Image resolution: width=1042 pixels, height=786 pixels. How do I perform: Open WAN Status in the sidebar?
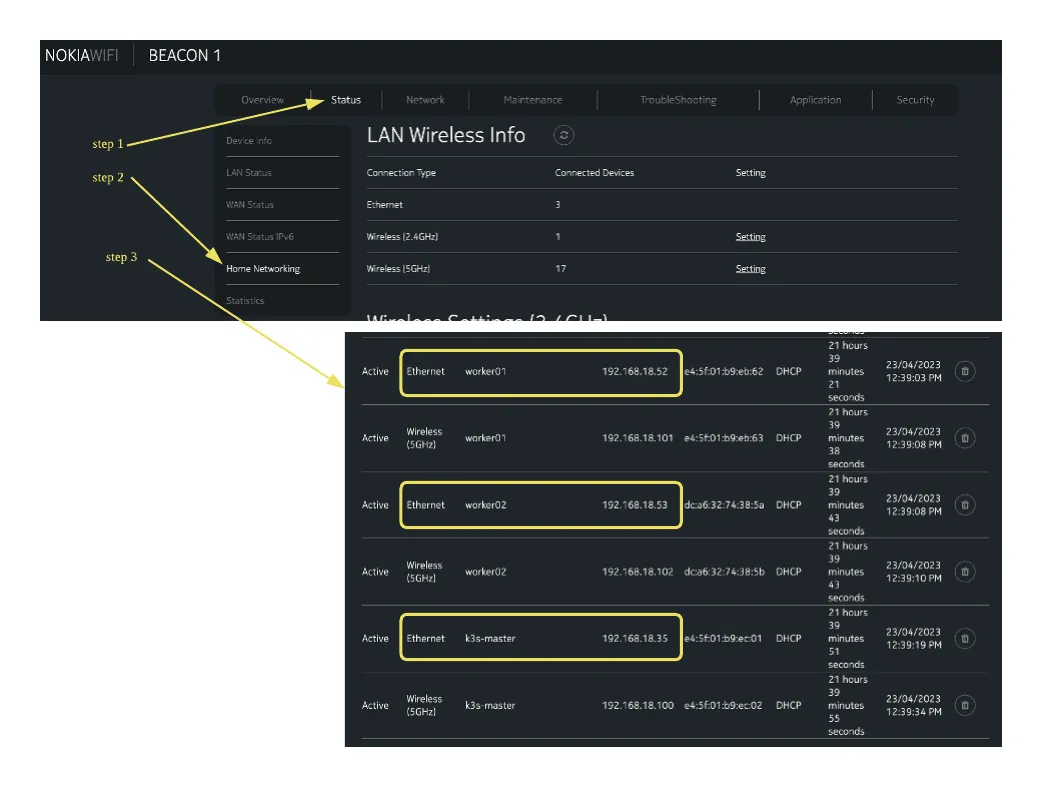point(250,205)
